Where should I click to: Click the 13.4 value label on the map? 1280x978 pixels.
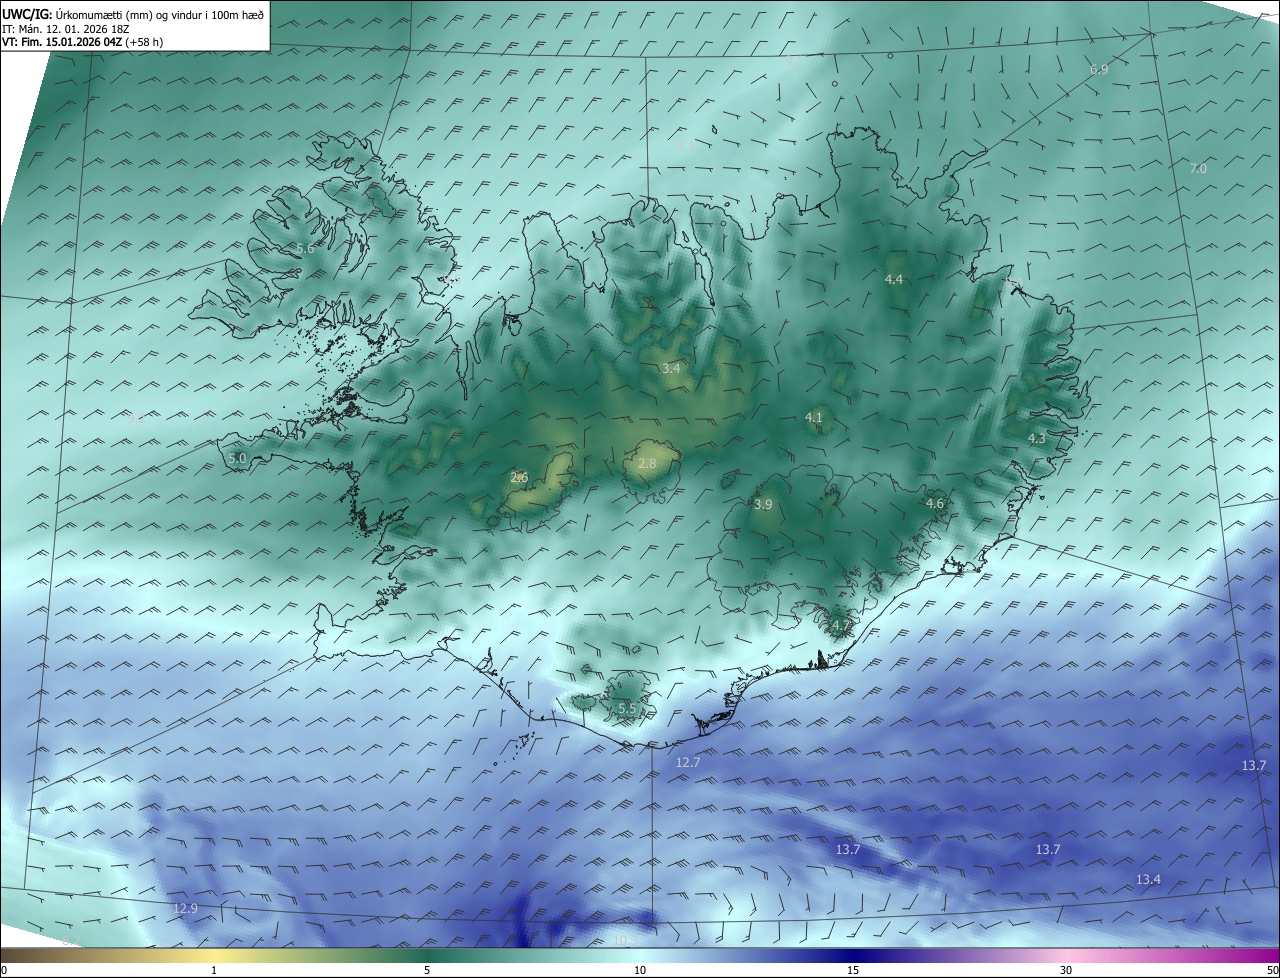1148,879
